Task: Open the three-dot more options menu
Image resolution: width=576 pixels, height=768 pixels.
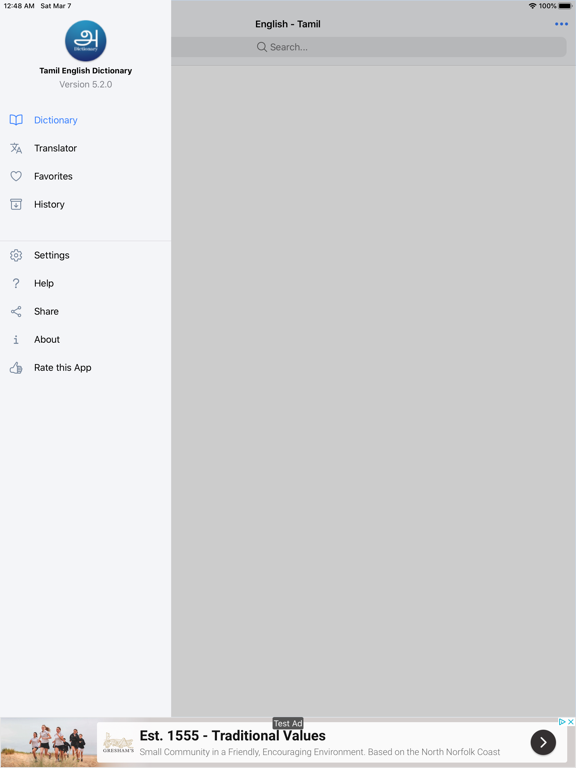Action: (x=561, y=24)
